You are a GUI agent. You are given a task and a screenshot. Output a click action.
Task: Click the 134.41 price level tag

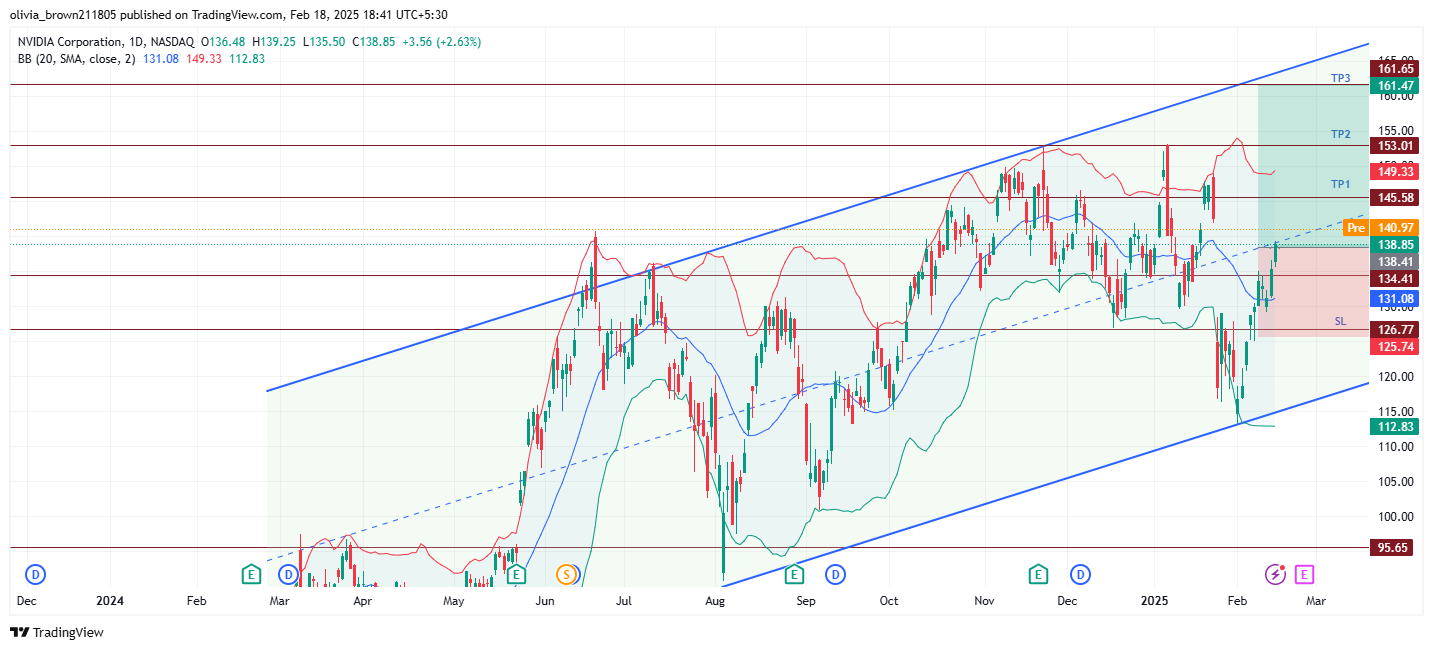1395,278
